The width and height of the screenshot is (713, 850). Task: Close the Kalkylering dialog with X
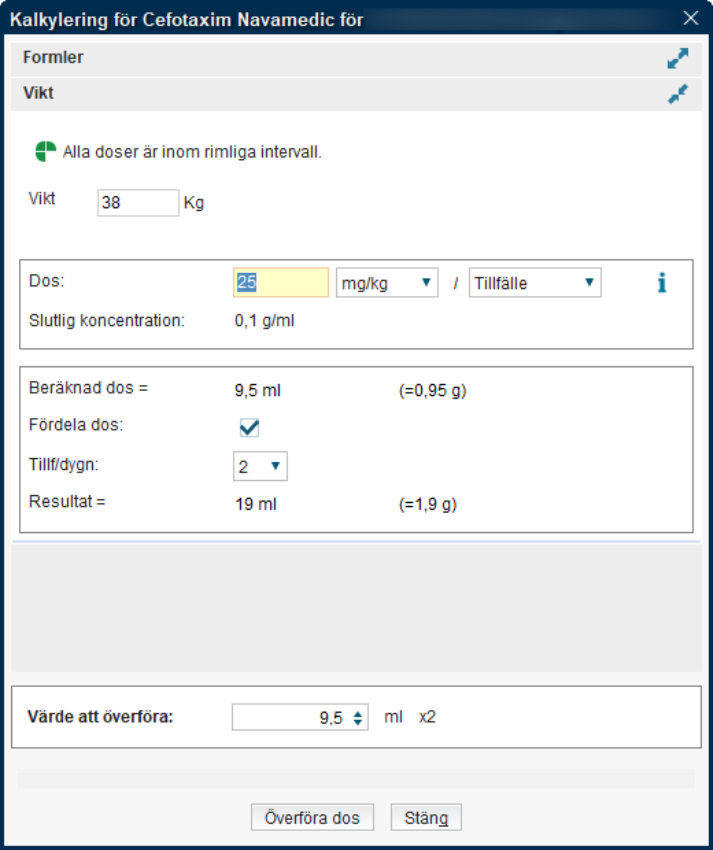coord(689,18)
